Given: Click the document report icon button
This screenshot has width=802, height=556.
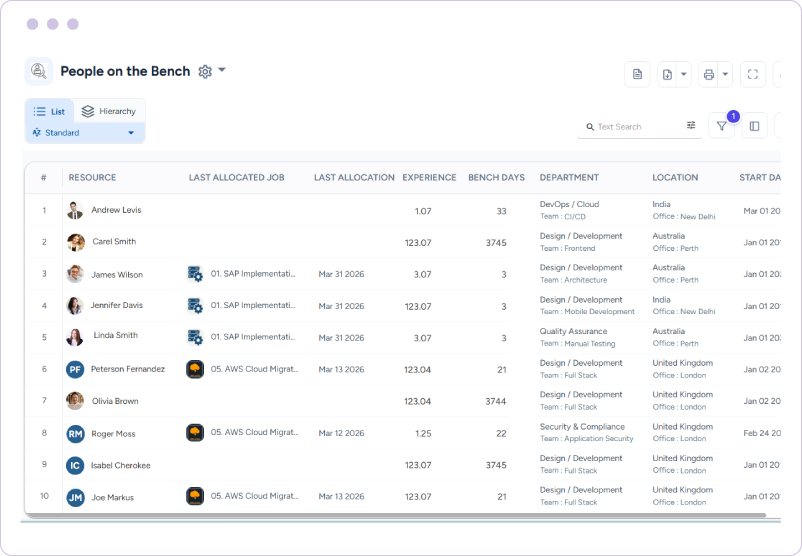Looking at the screenshot, I should pos(637,75).
